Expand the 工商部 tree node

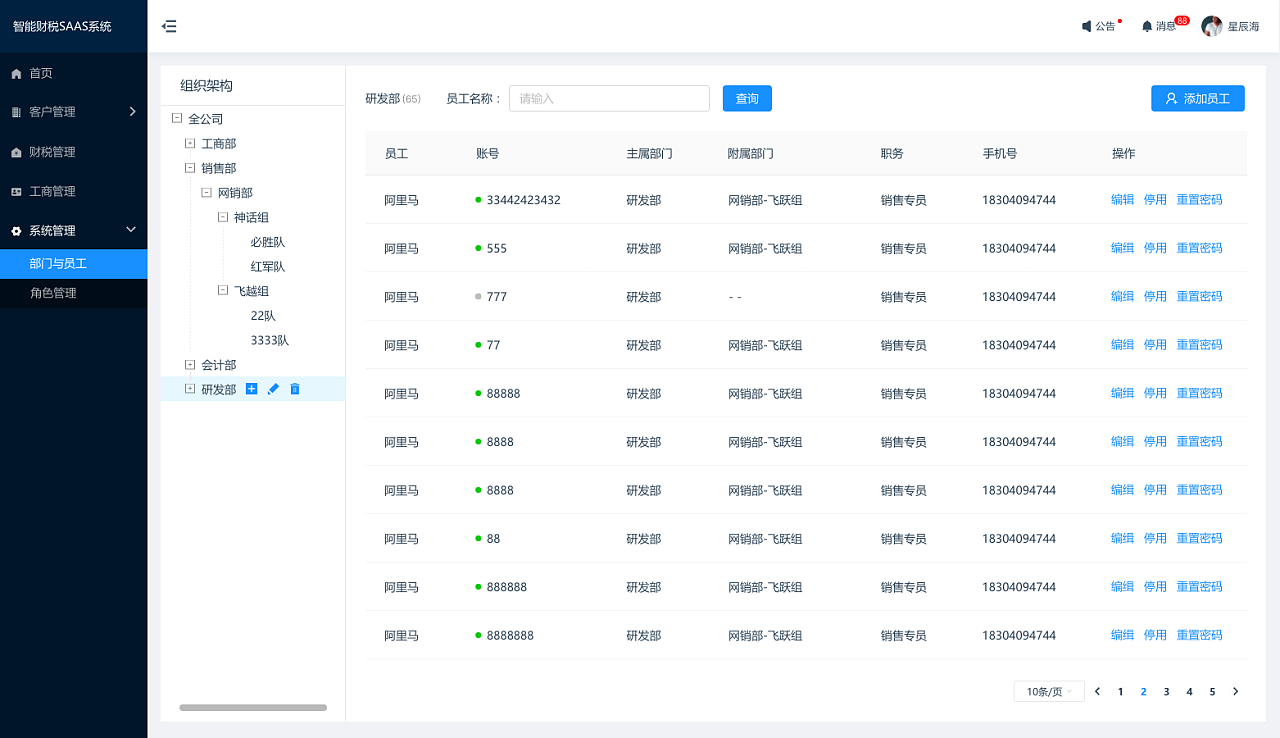pos(190,144)
